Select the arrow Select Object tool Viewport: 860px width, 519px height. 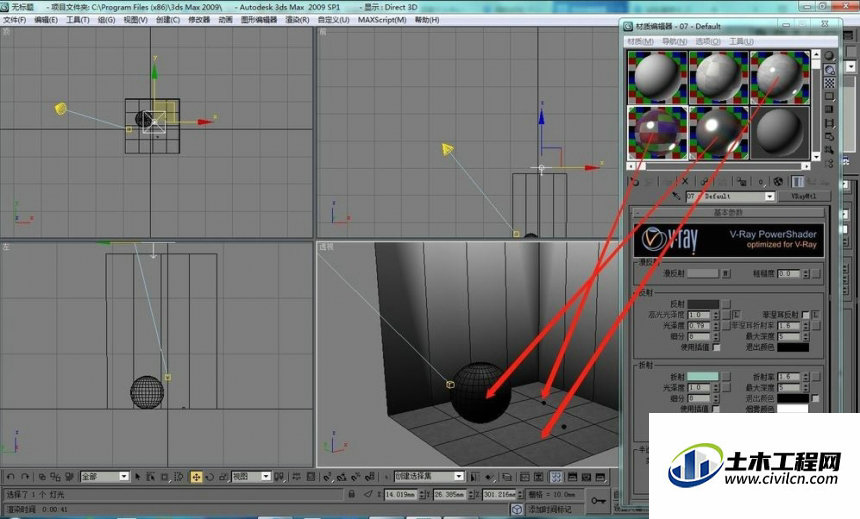pyautogui.click(x=138, y=477)
